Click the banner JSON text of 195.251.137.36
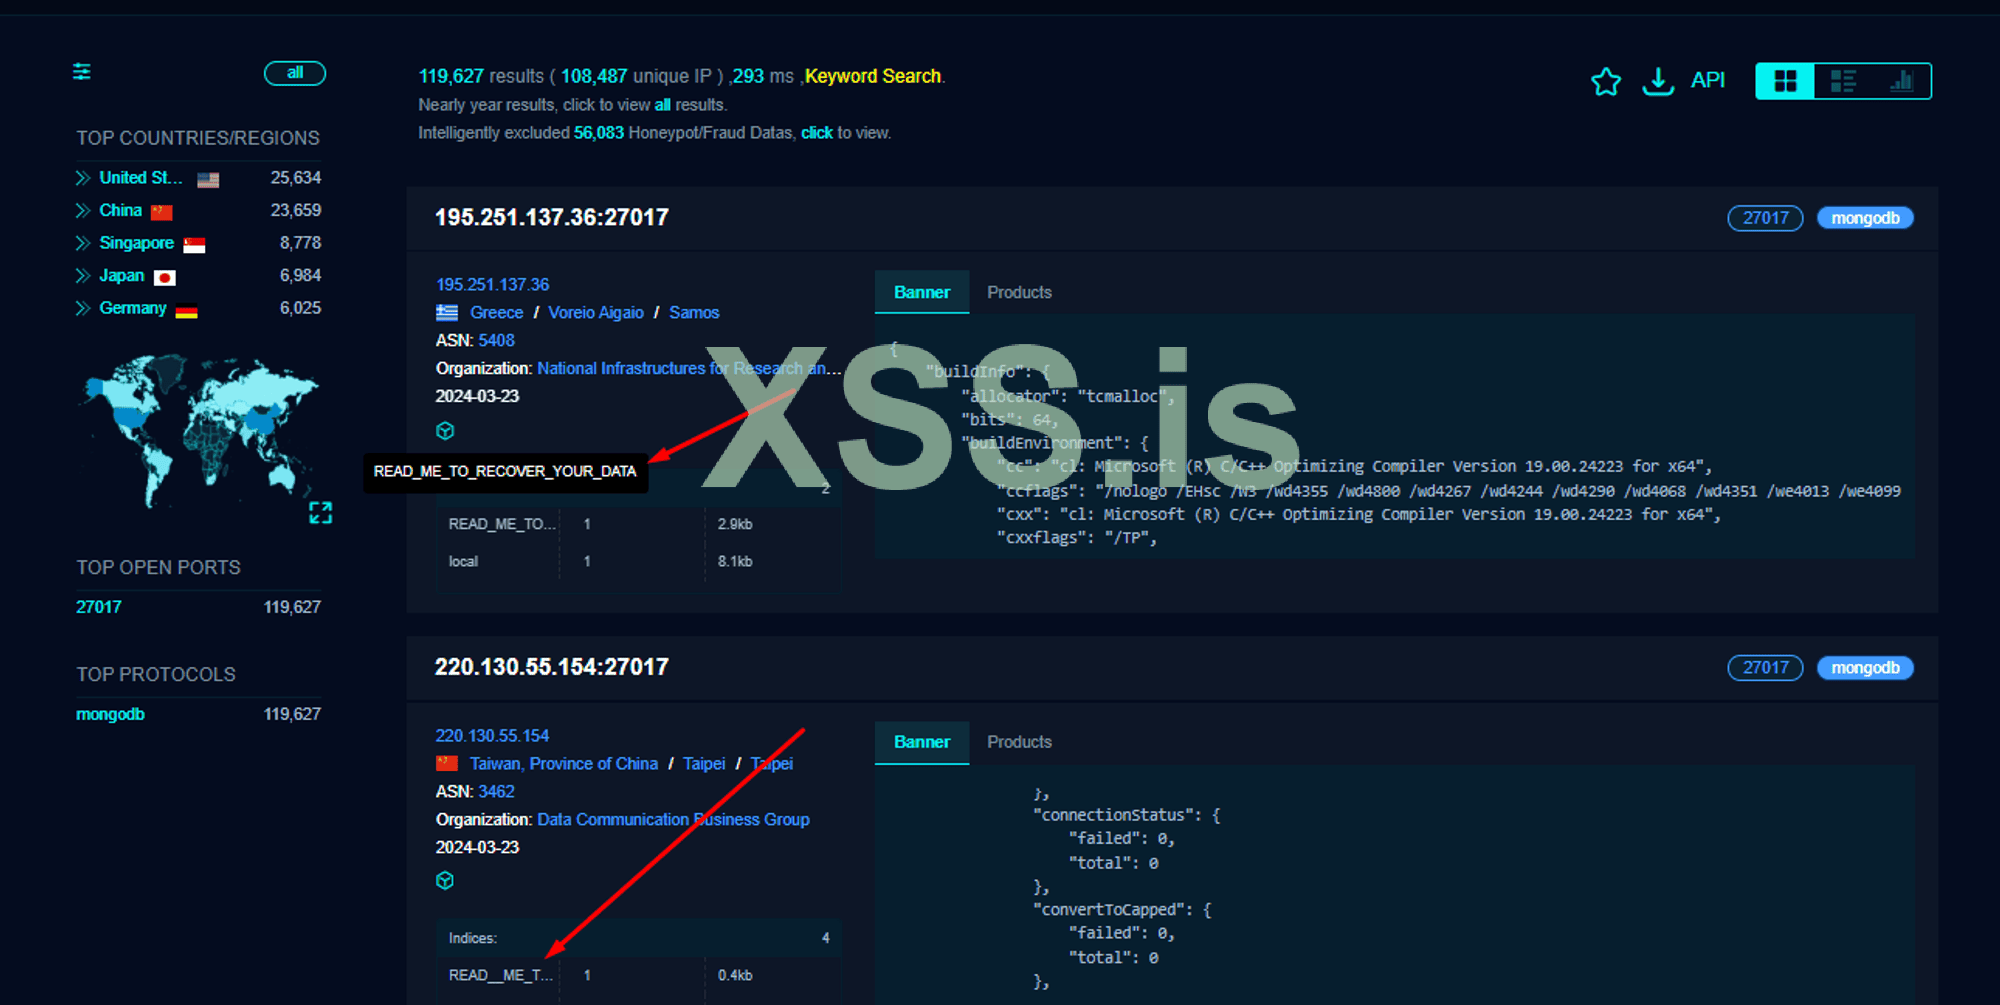The width and height of the screenshot is (2000, 1005). (x=1394, y=436)
